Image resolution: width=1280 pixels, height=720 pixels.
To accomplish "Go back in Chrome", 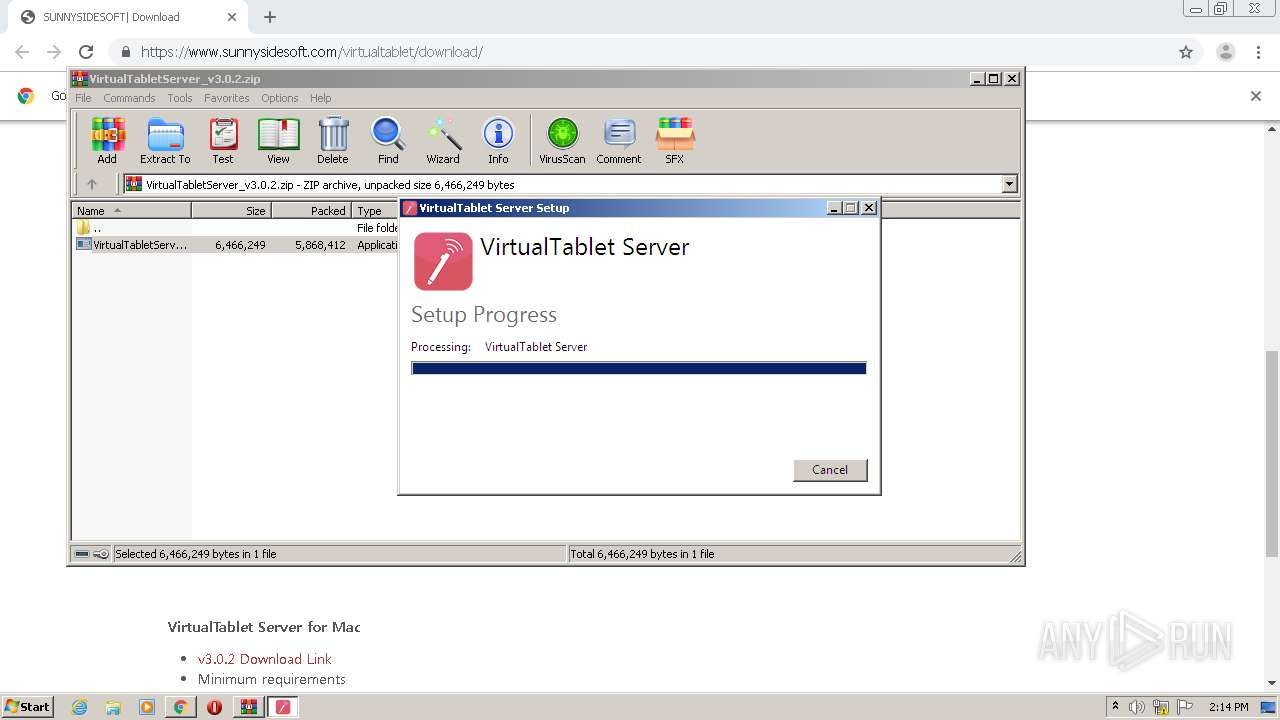I will [x=22, y=52].
